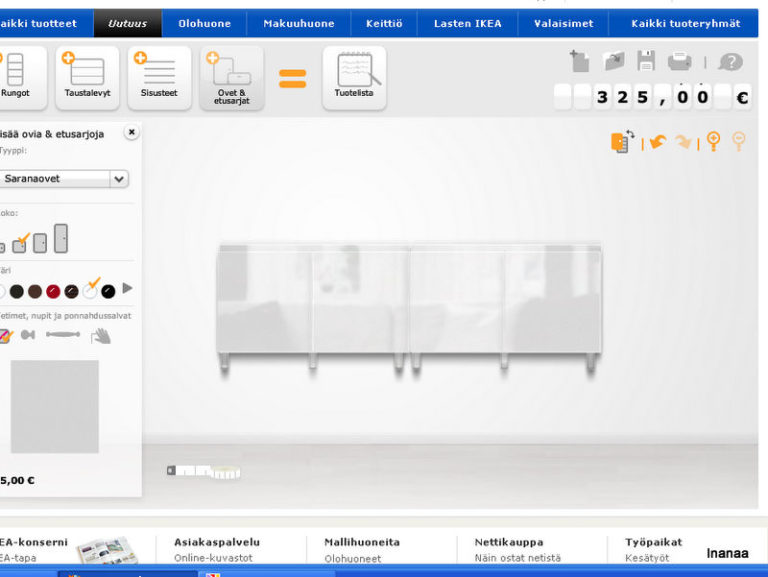Open the Uutuus tab

[127, 23]
